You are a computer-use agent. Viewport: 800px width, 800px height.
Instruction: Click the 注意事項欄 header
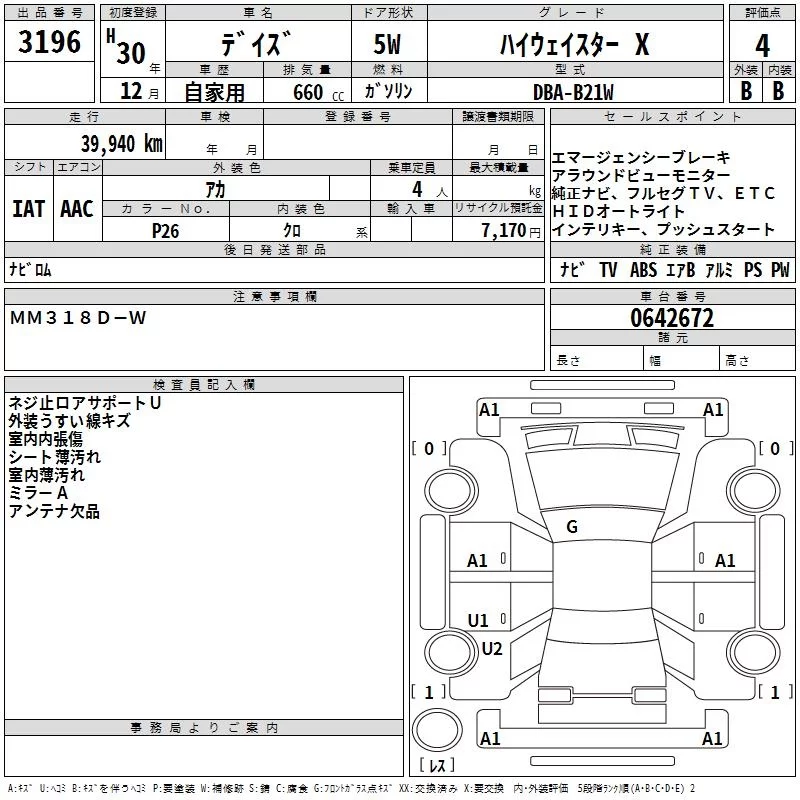(x=274, y=296)
